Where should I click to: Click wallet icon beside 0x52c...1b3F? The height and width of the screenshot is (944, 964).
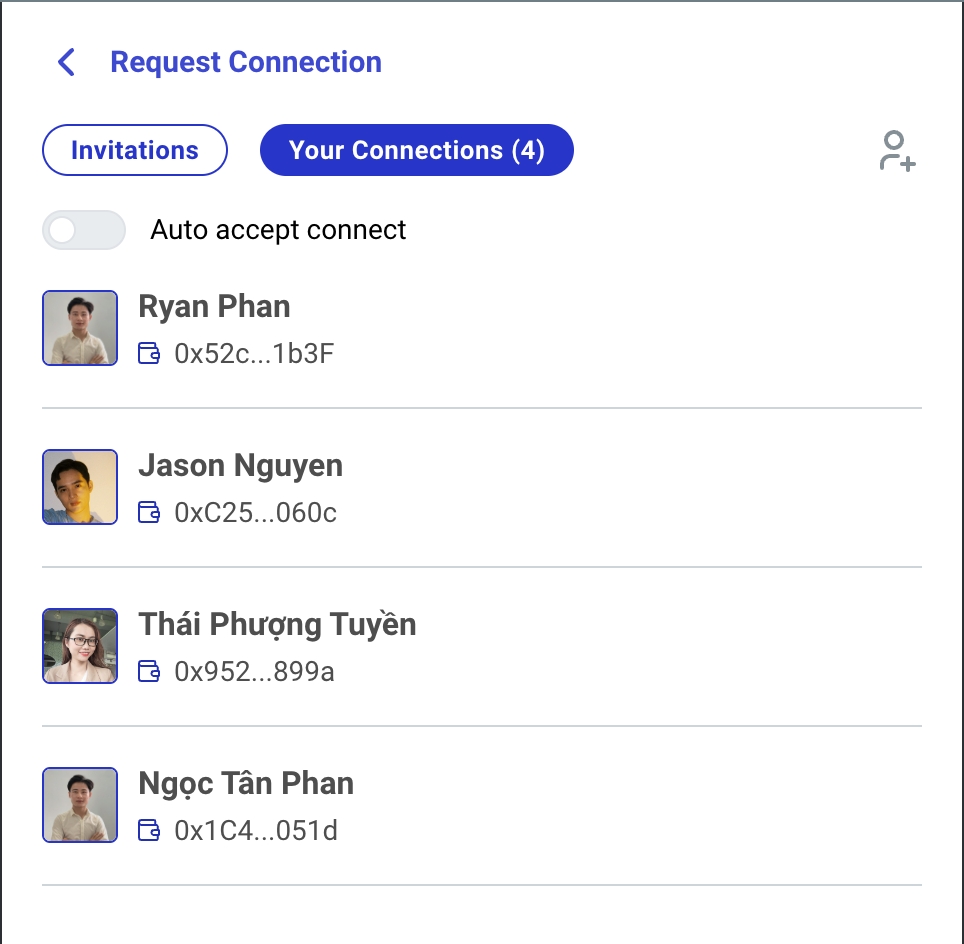[x=149, y=353]
